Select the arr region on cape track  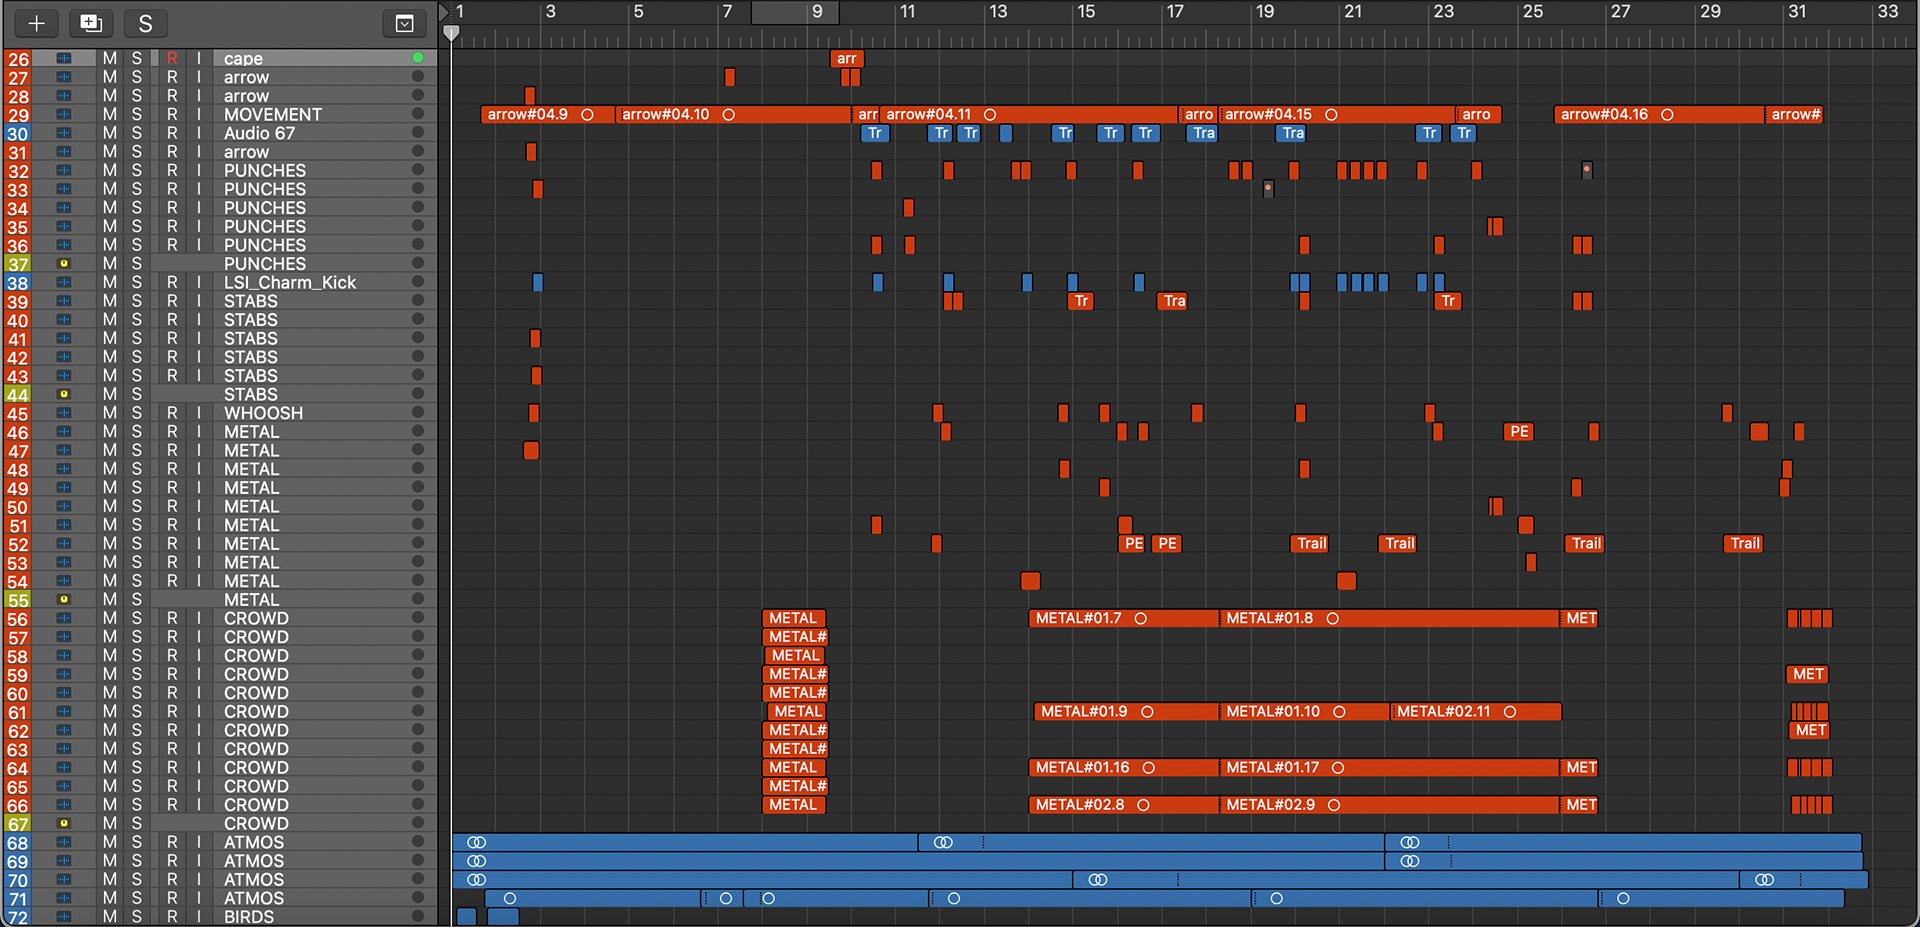pos(847,59)
